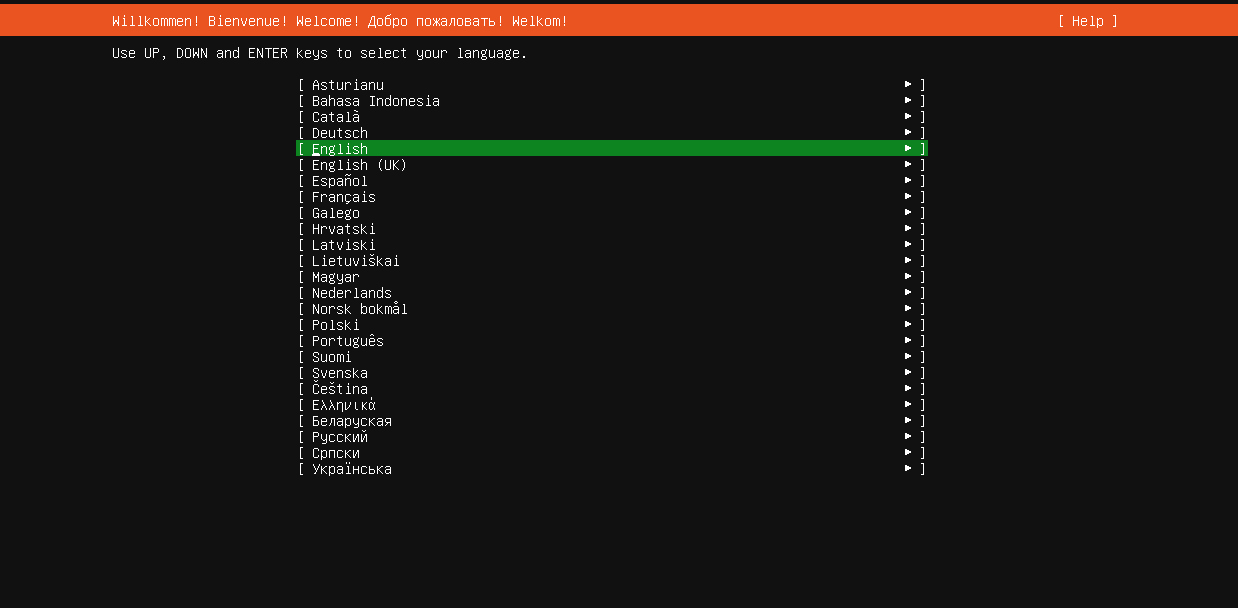The height and width of the screenshot is (608, 1238).
Task: Expand the English (UK) arrow
Action: coord(908,165)
